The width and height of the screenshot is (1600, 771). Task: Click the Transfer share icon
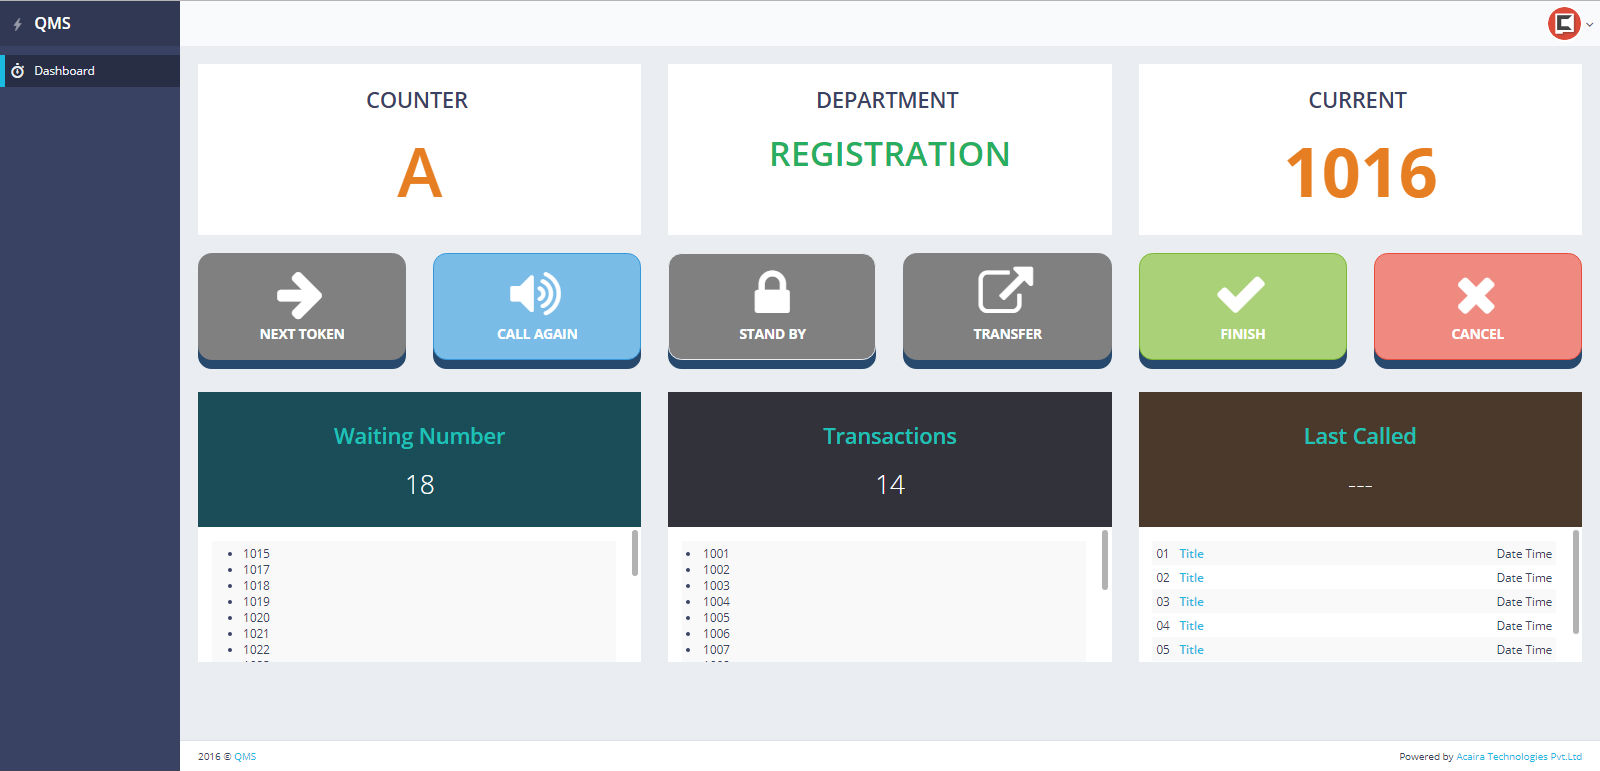coord(1005,291)
